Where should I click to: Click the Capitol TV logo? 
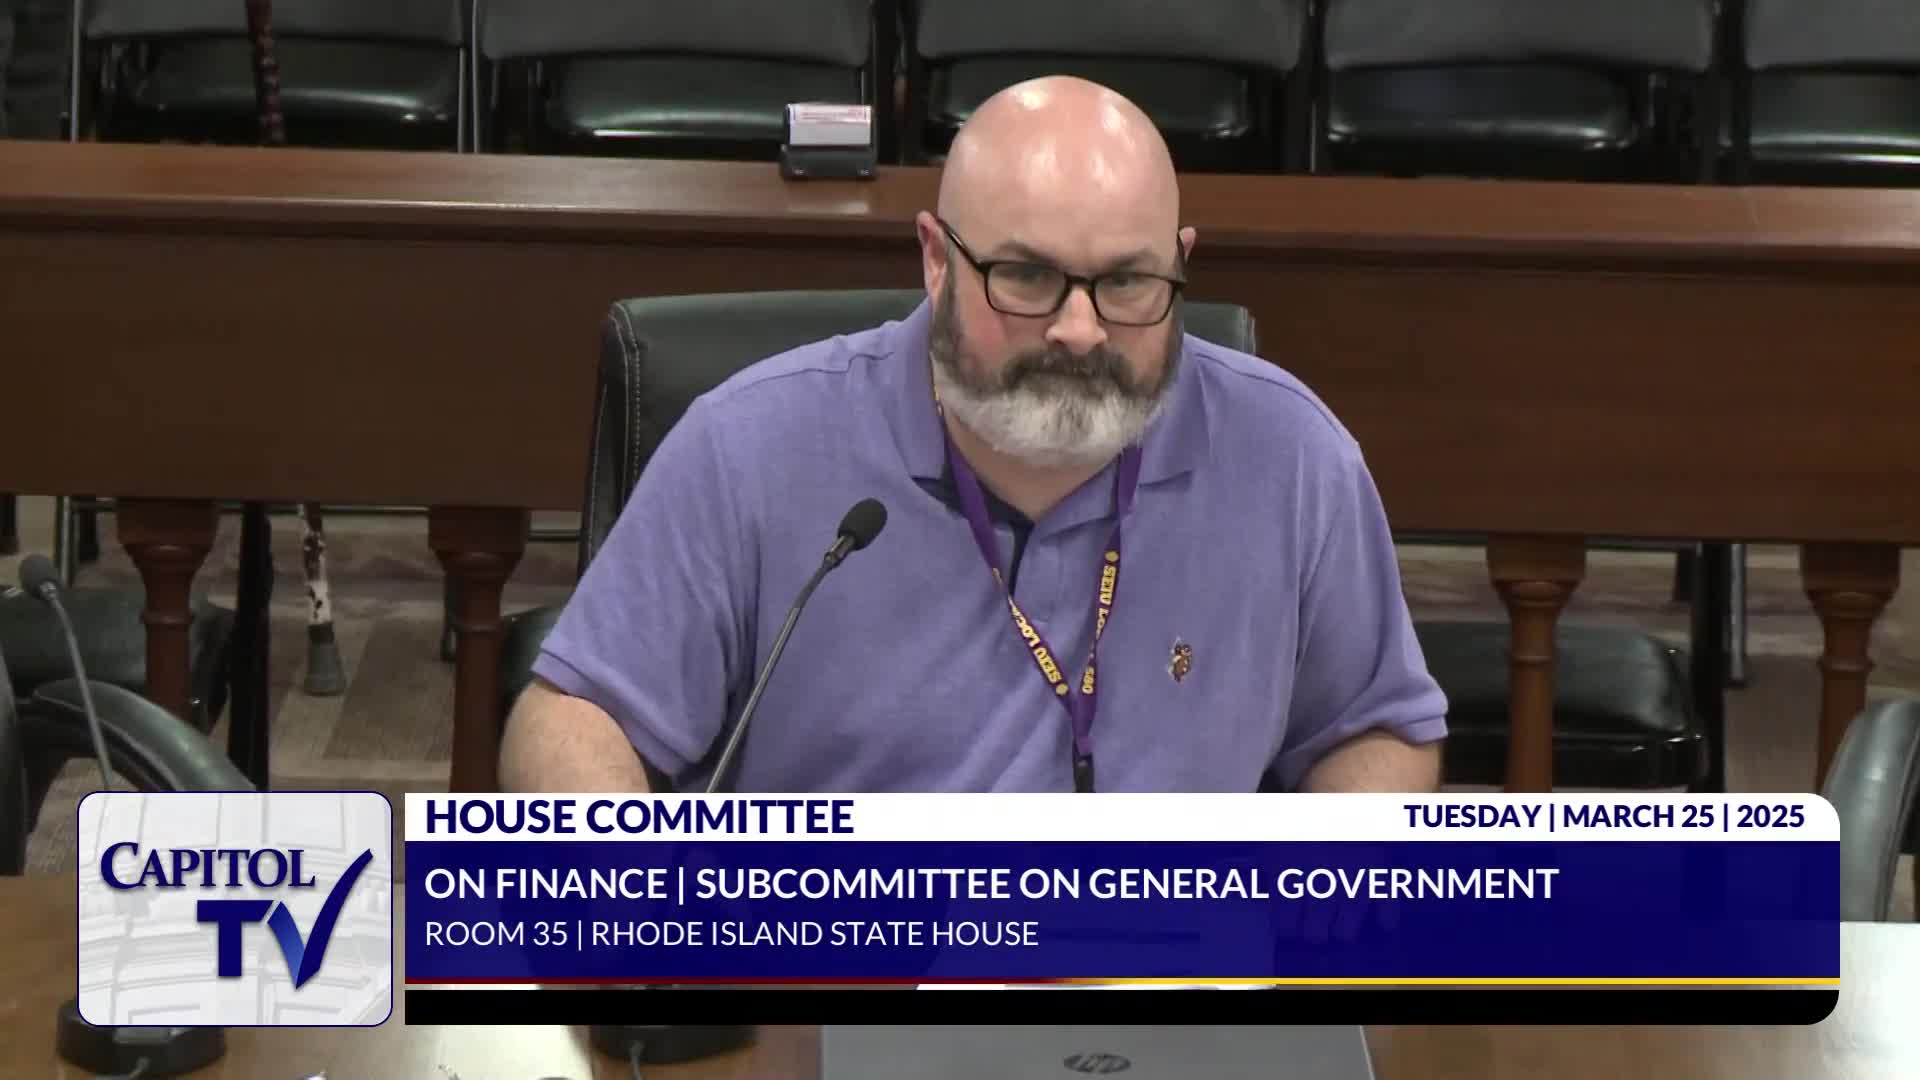[235, 908]
